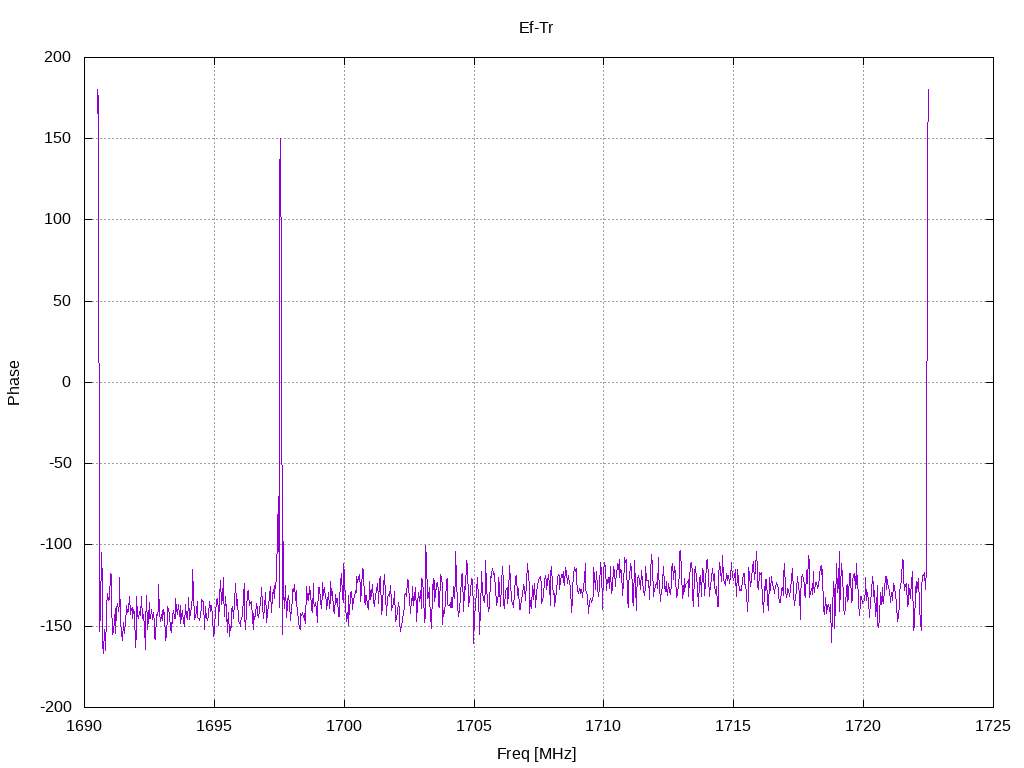Click the y-axis tick label "0"

tap(67, 382)
